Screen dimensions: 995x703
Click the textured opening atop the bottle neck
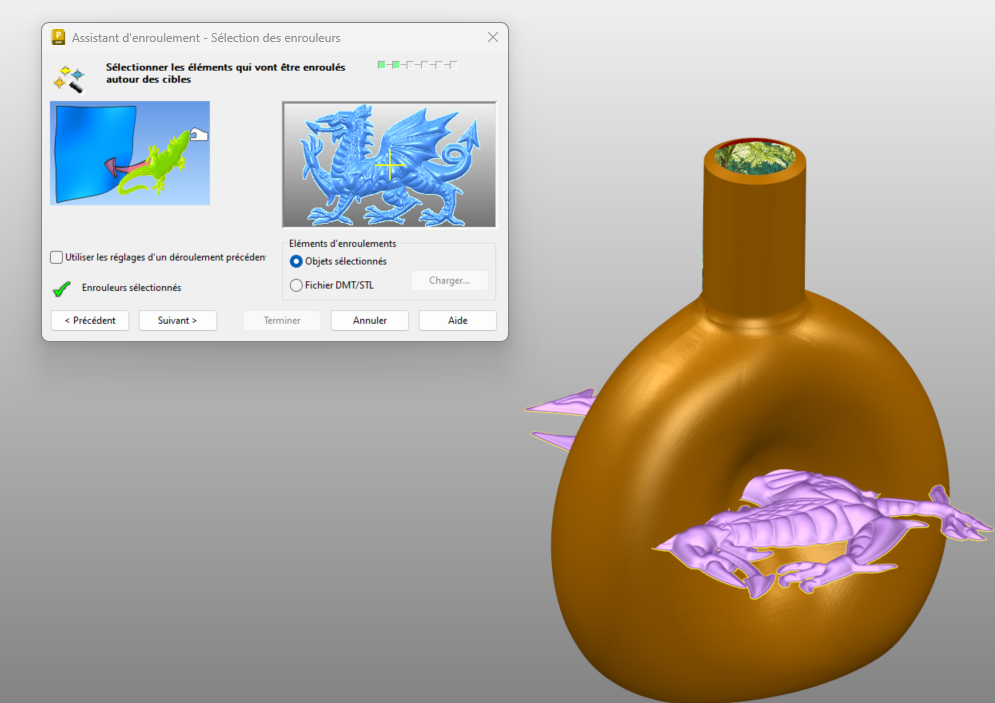pos(754,156)
